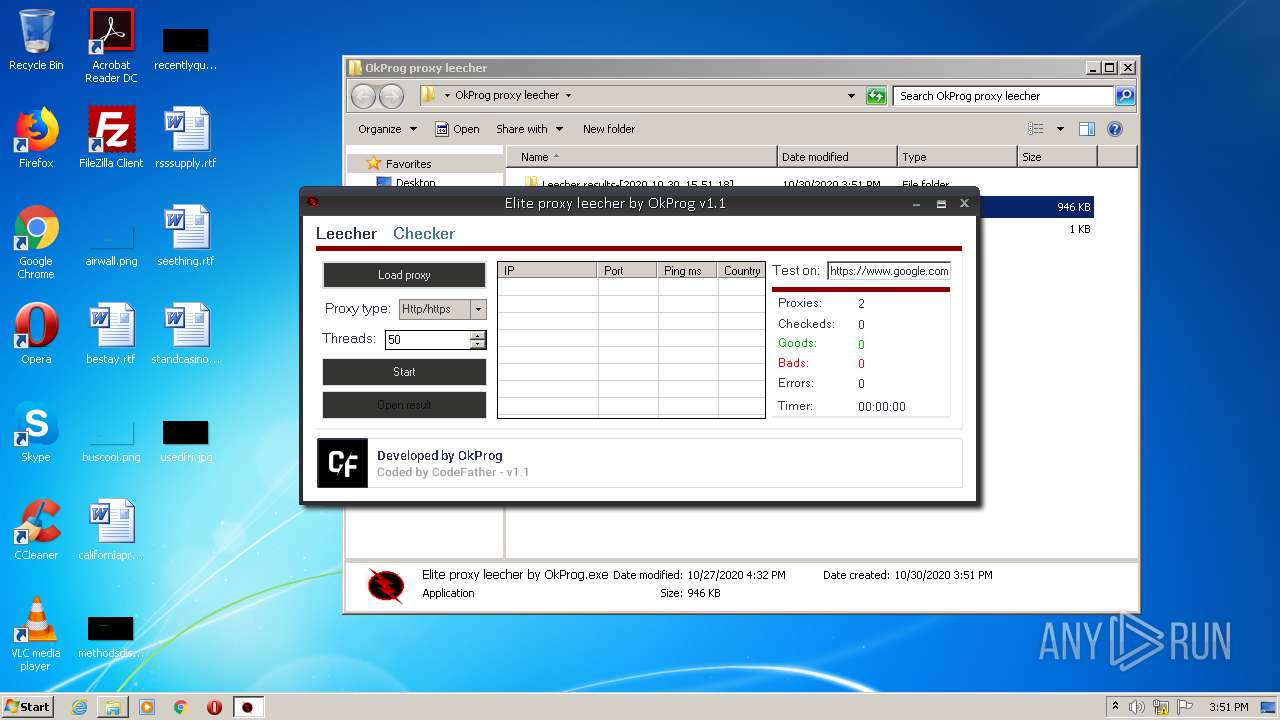This screenshot has height=720, width=1280.
Task: Launch Opera desktop shortcut
Action: pyautogui.click(x=36, y=334)
